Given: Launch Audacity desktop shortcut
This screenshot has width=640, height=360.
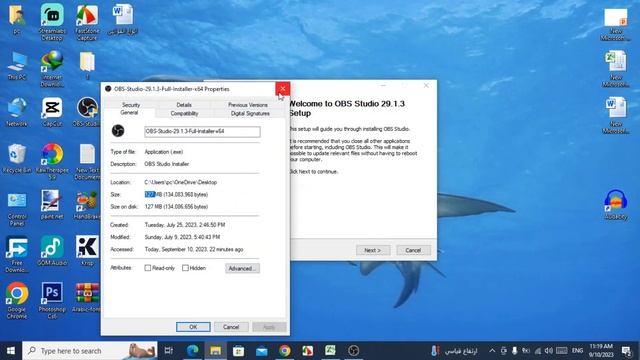Looking at the screenshot, I should [x=616, y=205].
